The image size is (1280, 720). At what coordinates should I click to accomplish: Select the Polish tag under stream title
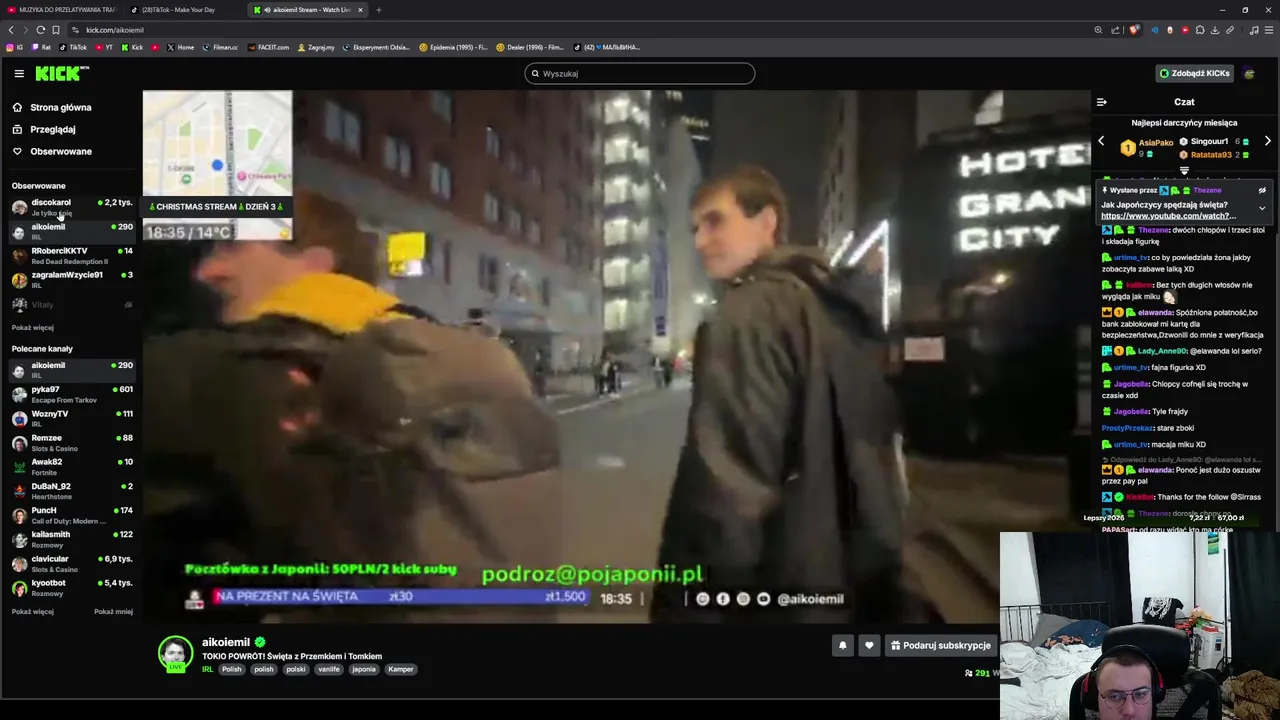(232, 669)
